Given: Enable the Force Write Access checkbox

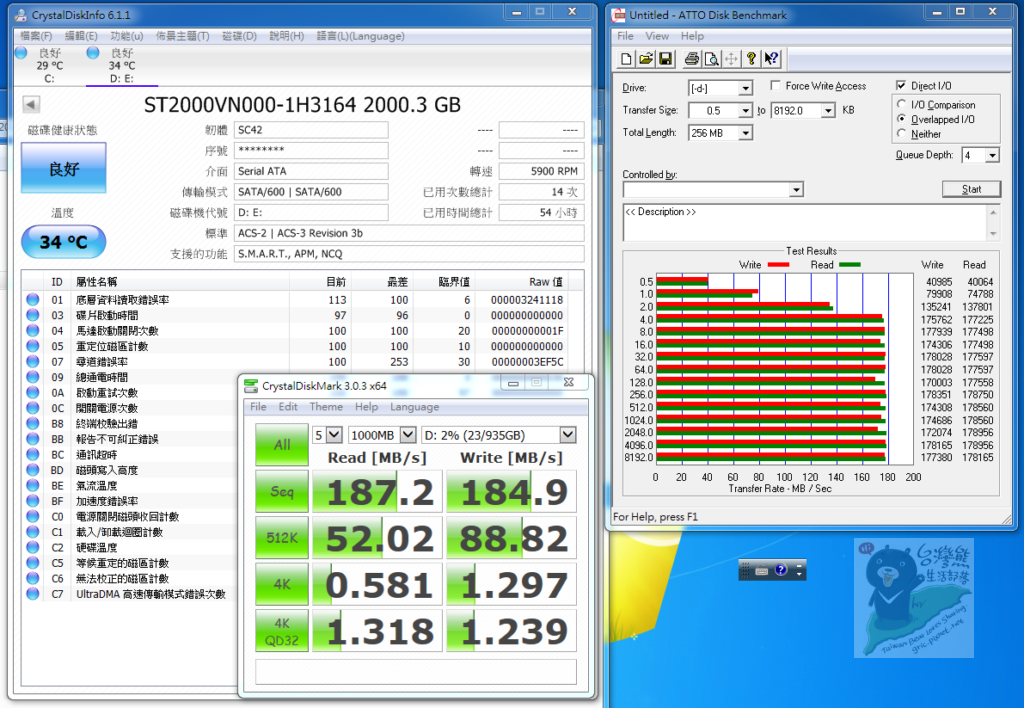Looking at the screenshot, I should [x=775, y=86].
